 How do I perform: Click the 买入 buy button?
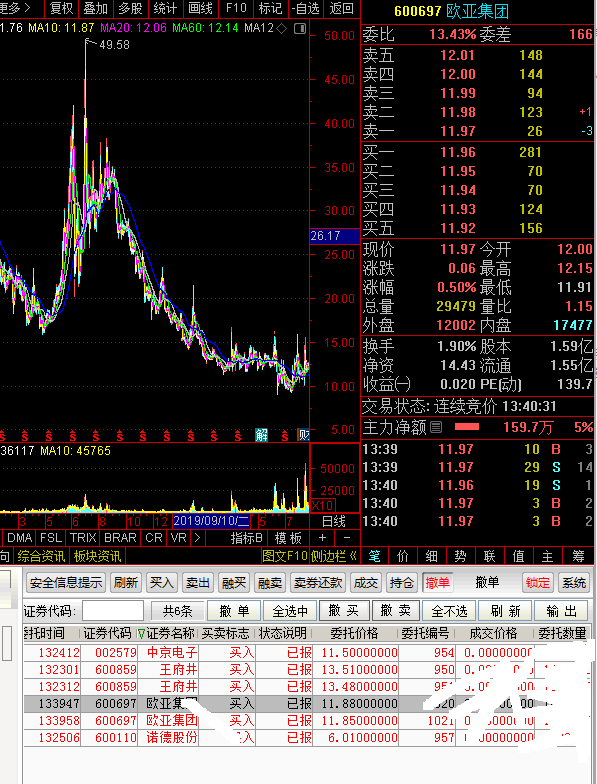point(162,582)
